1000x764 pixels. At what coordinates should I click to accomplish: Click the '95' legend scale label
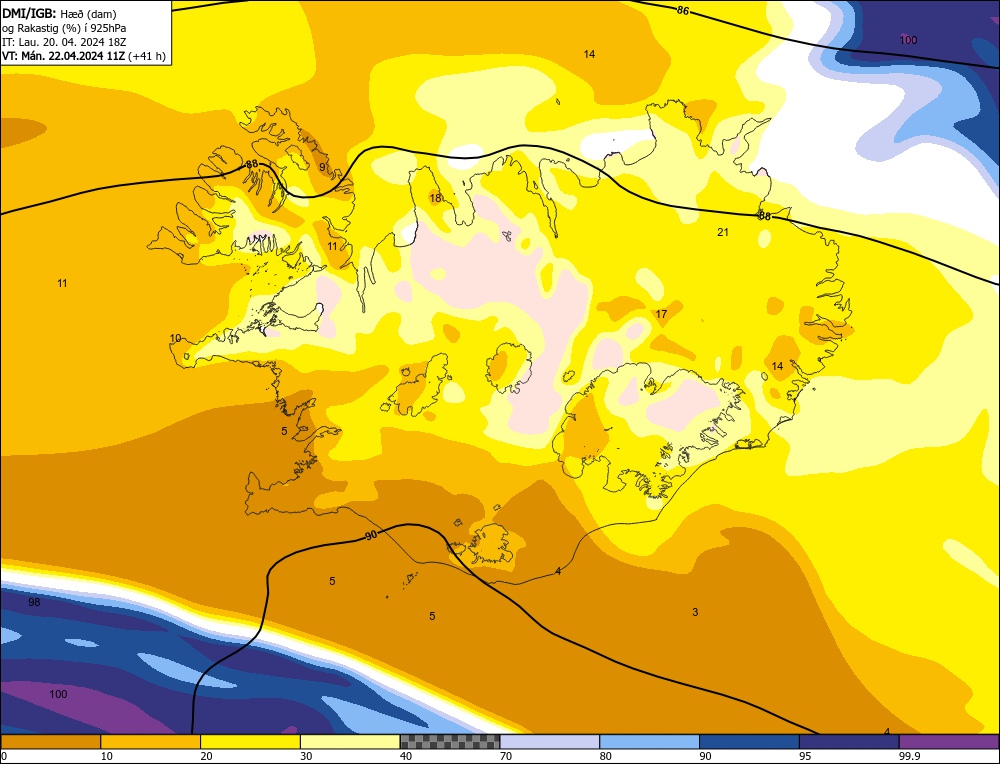pos(805,756)
